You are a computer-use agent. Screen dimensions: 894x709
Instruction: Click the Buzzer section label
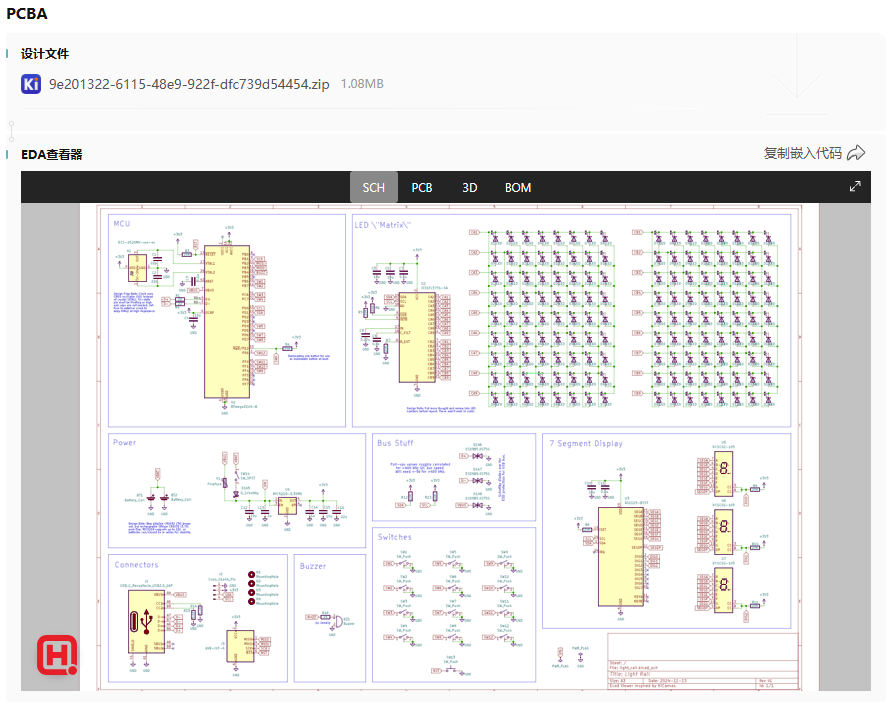pyautogui.click(x=313, y=566)
